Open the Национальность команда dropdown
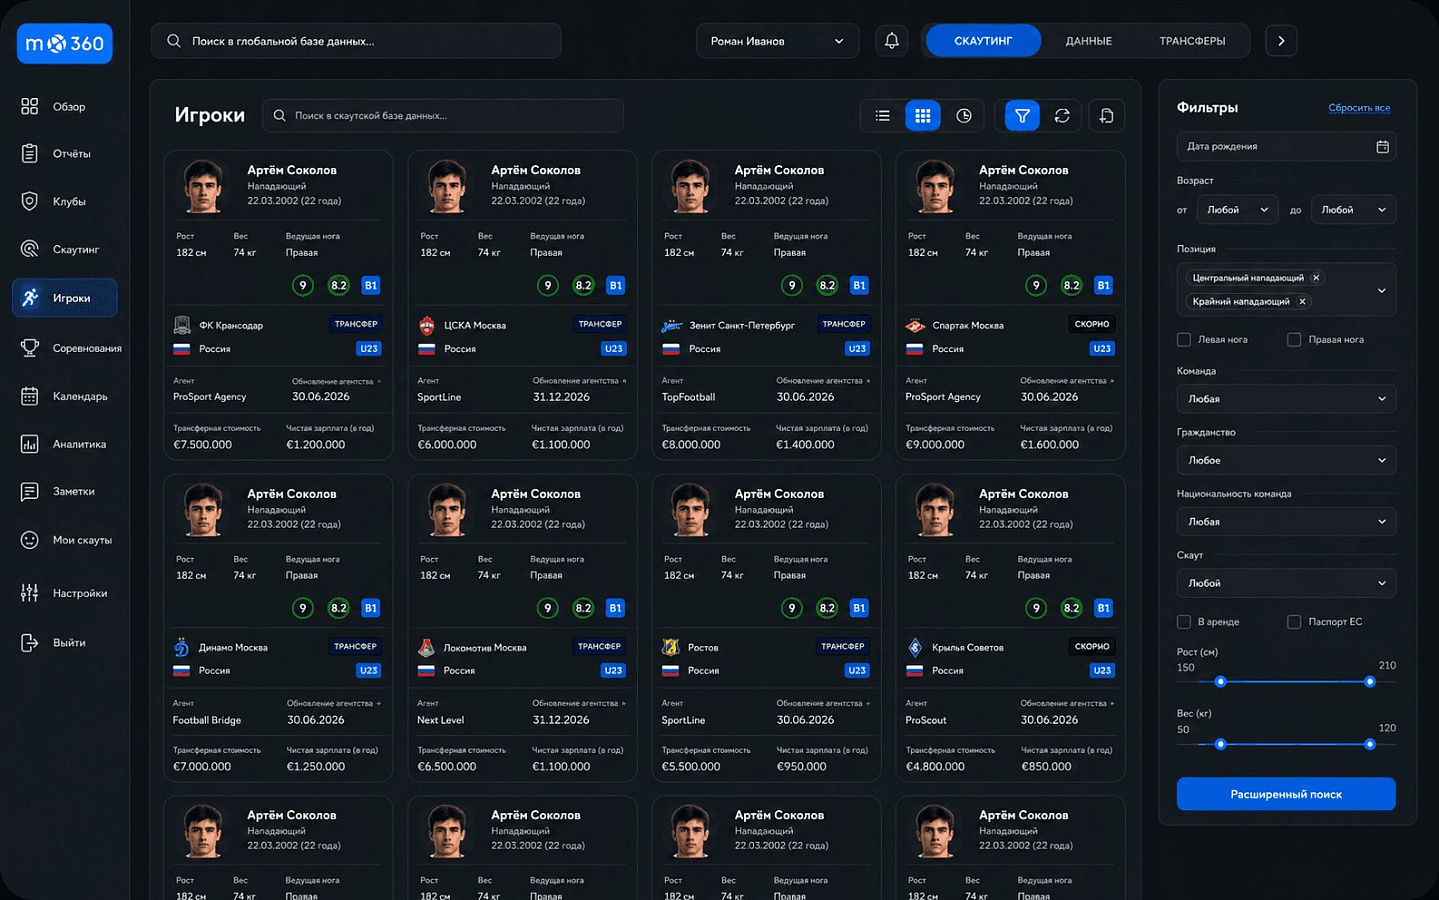This screenshot has height=900, width=1439. point(1286,522)
